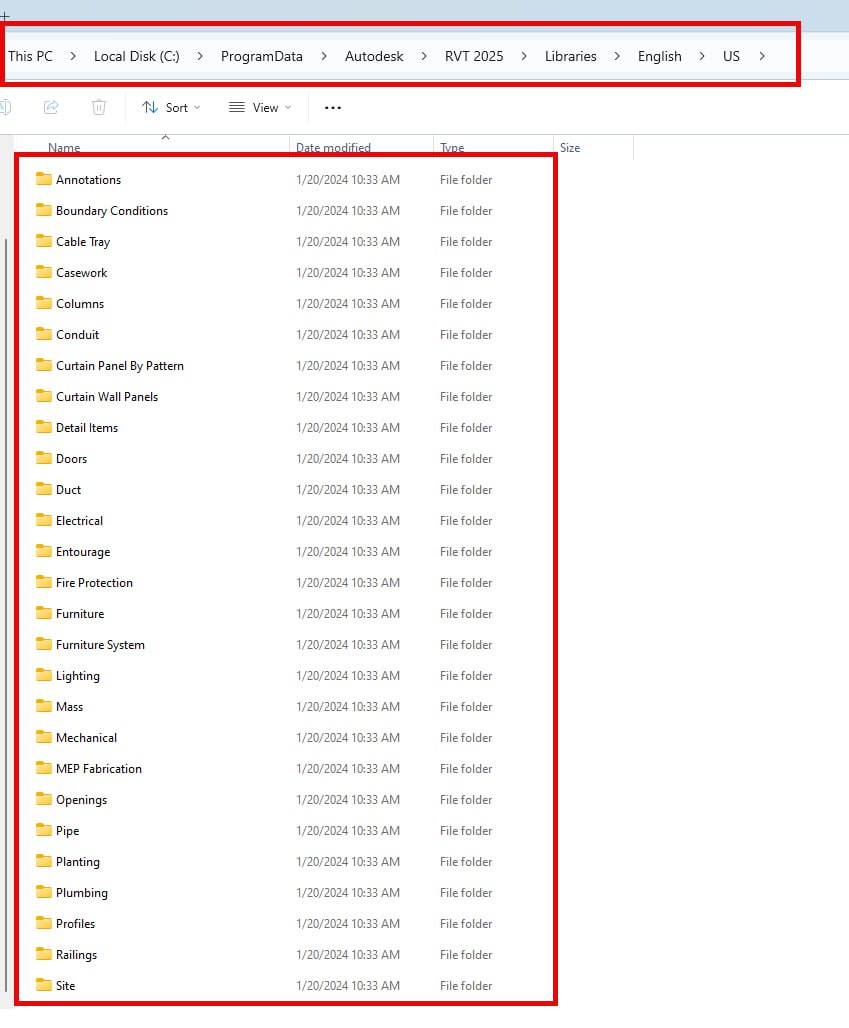Screen dimensions: 849x1028
Task: Expand the chevron after English
Action: (702, 56)
